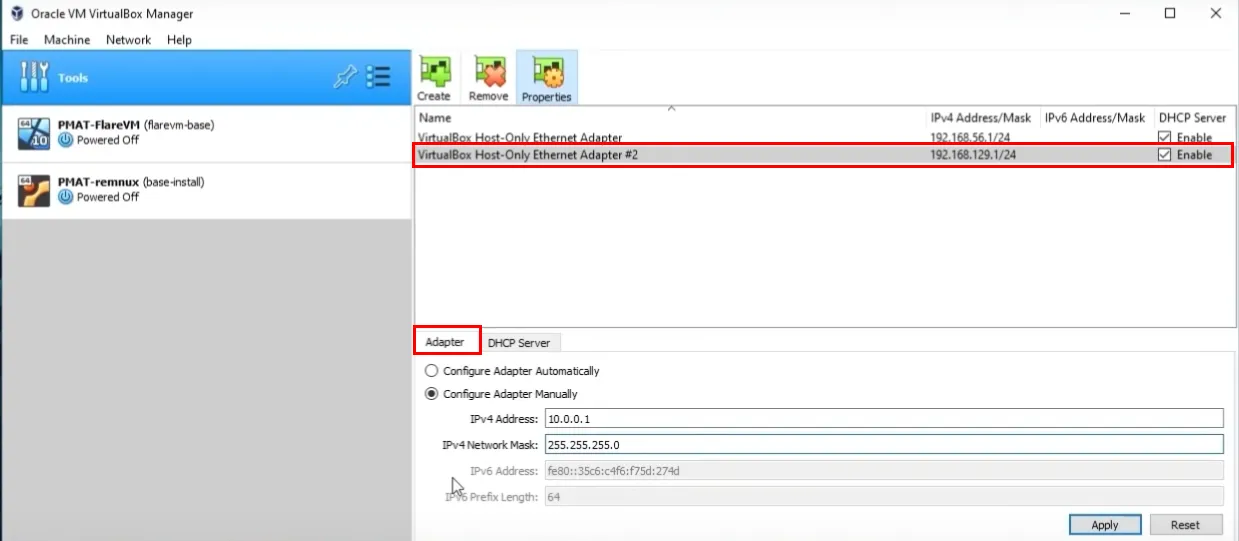Click the Reset button

coord(1185,525)
